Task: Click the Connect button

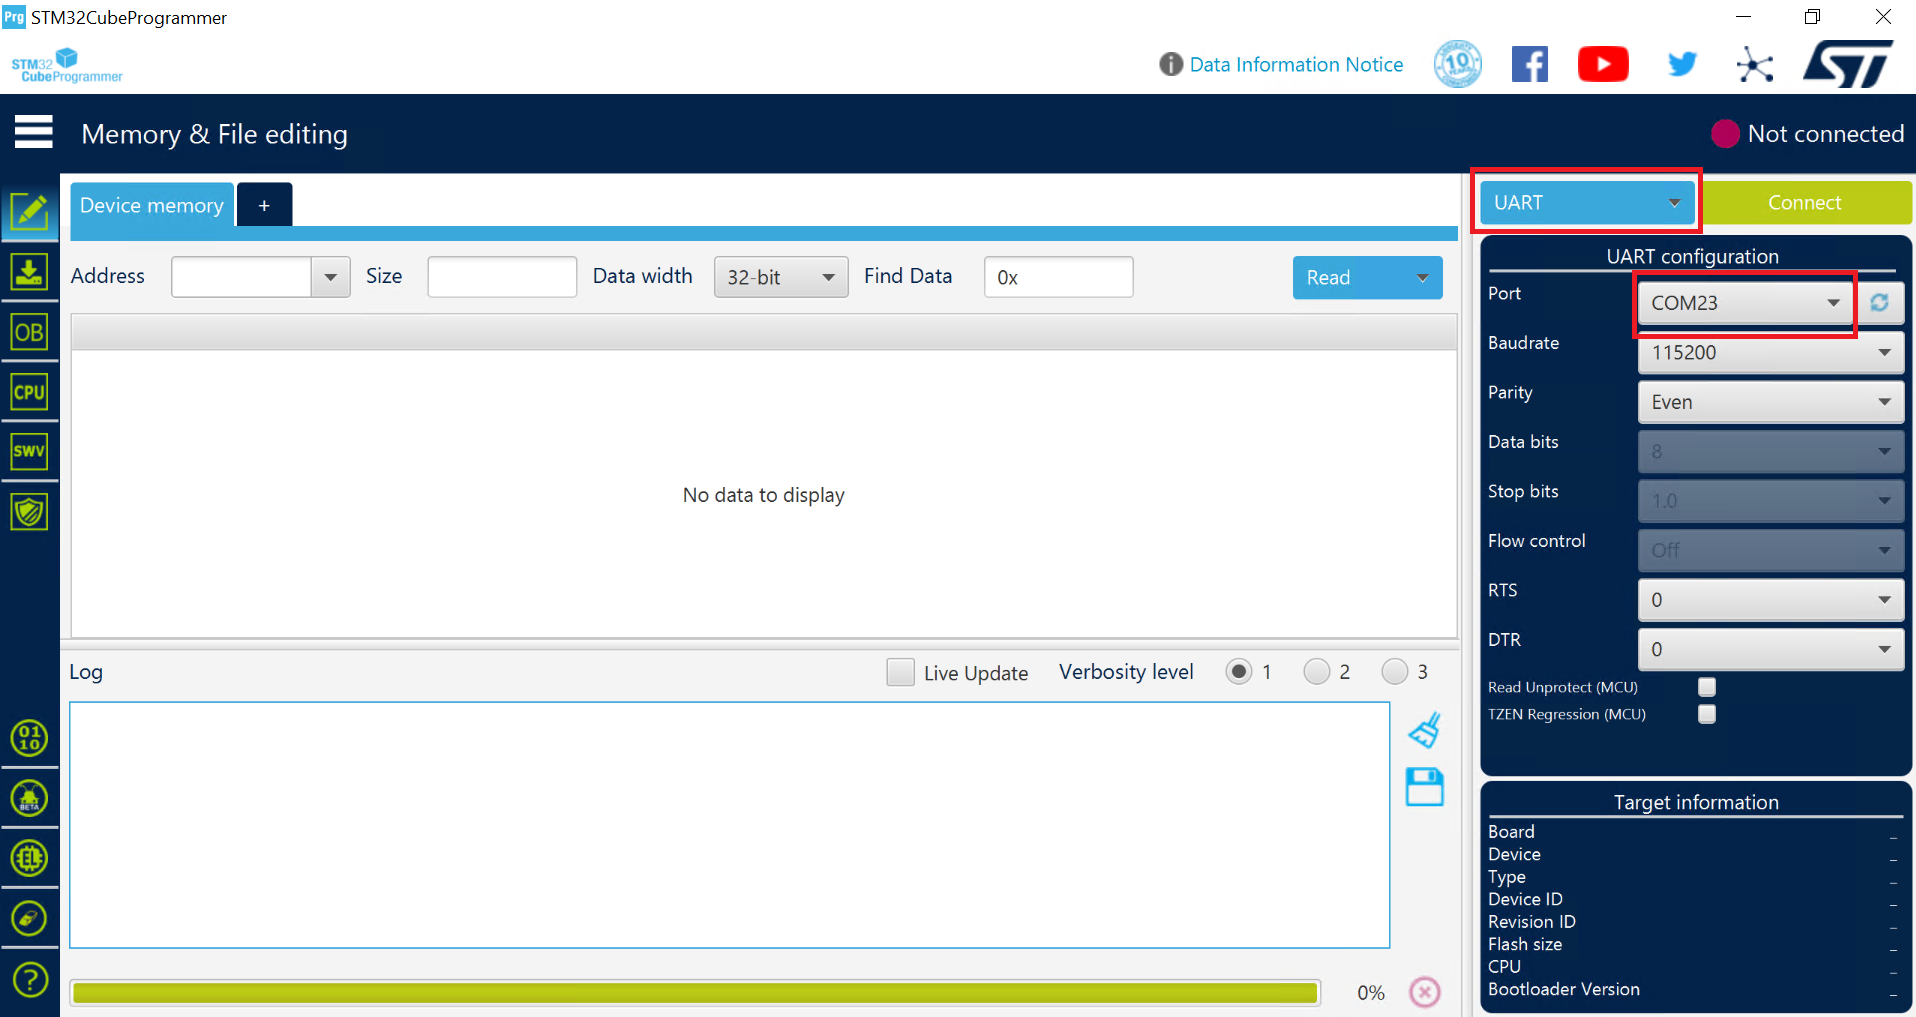Action: [x=1805, y=202]
